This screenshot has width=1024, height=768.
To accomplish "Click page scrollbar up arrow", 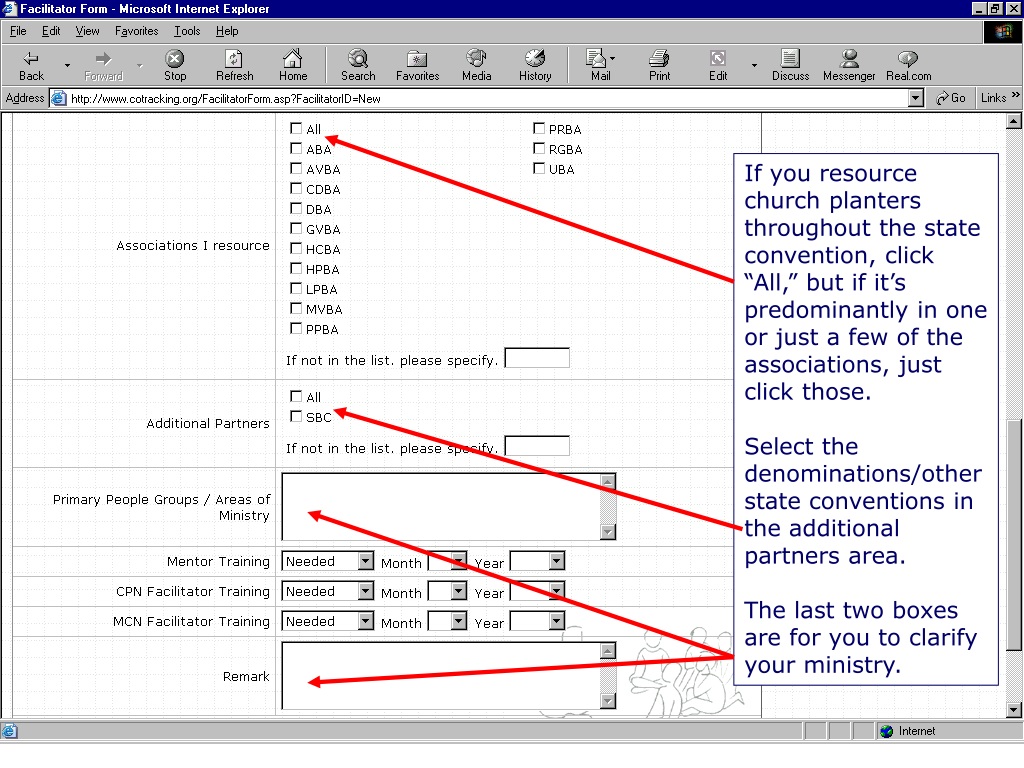I will 1014,121.
